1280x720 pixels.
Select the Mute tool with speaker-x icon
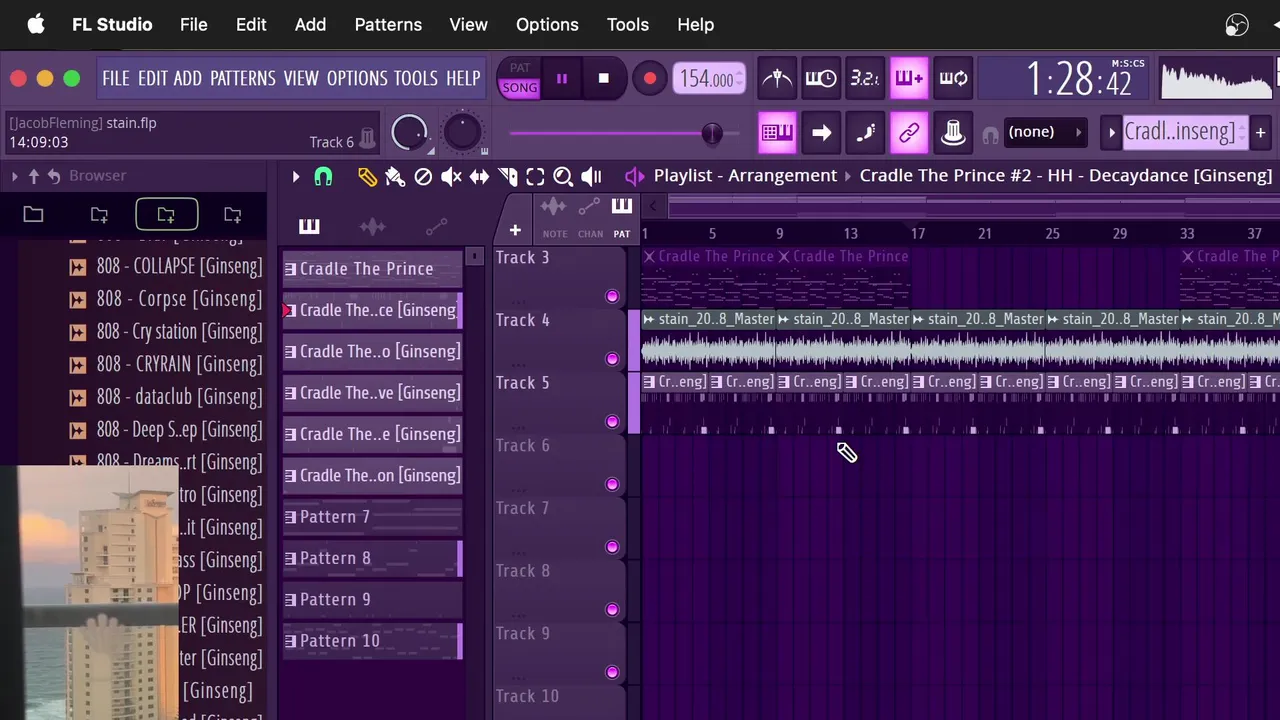(x=451, y=177)
